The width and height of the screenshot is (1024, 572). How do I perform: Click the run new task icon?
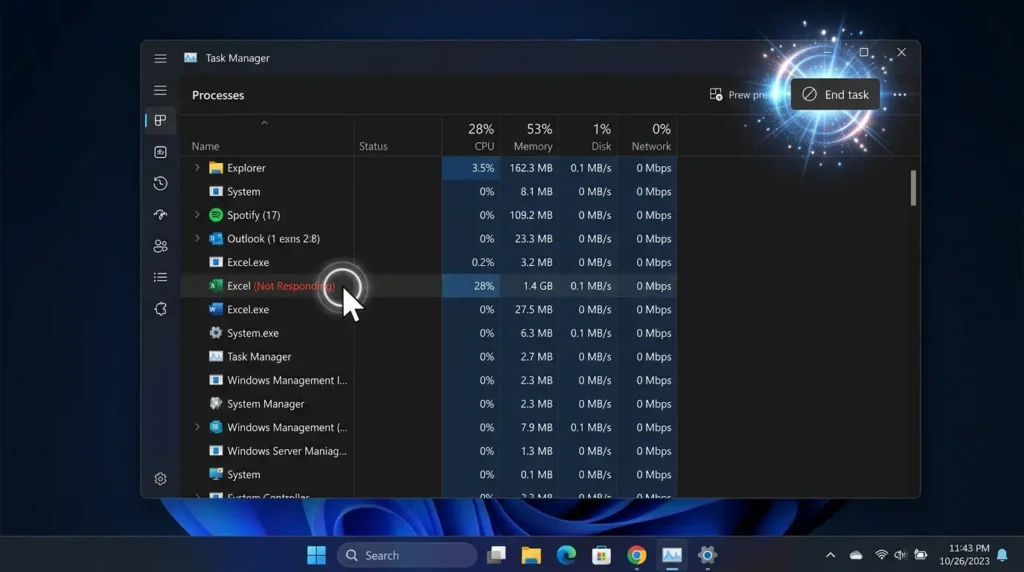click(x=716, y=95)
